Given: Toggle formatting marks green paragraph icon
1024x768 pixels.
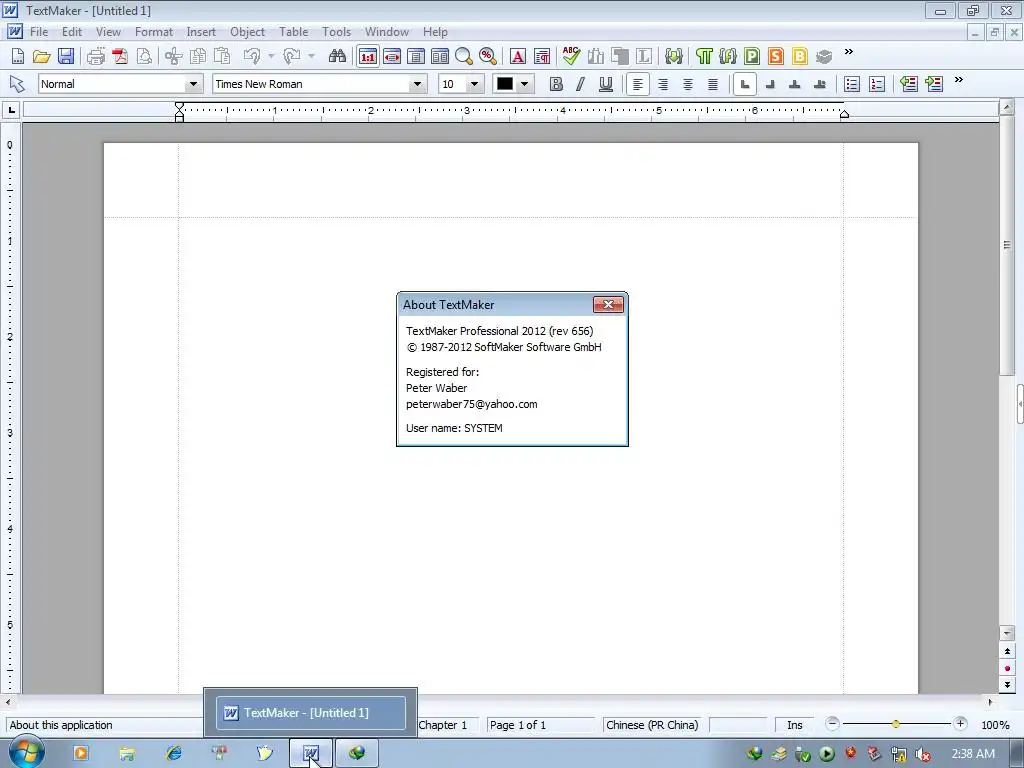Looking at the screenshot, I should click(x=704, y=56).
